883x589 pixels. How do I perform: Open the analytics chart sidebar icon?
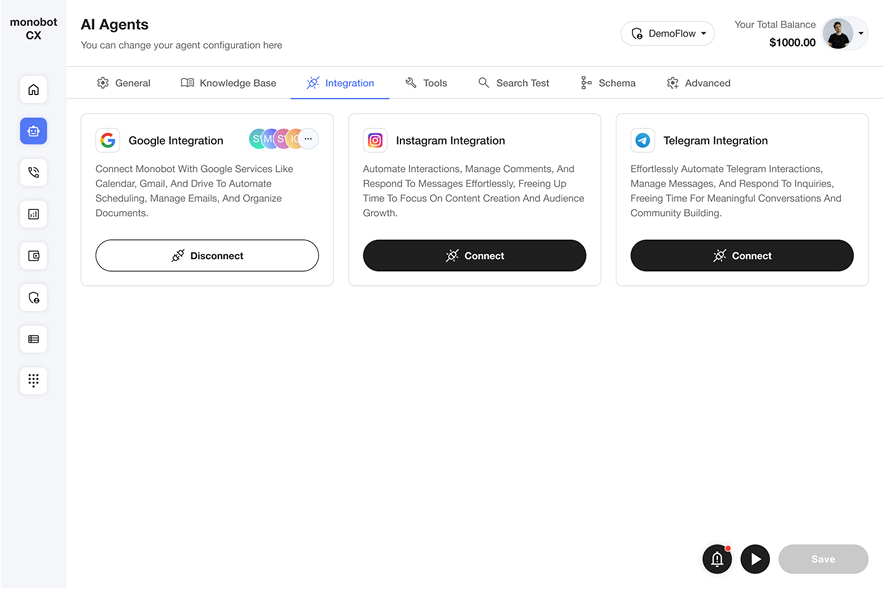[33, 214]
